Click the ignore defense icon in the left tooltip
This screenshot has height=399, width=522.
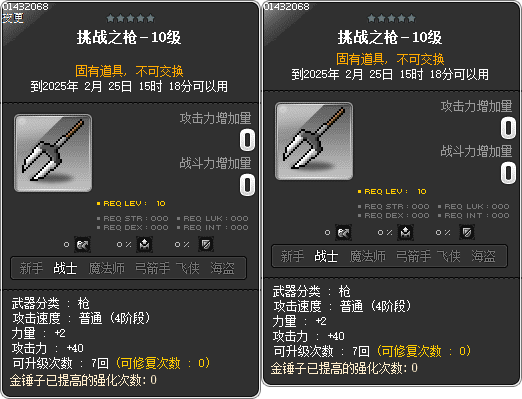145,245
